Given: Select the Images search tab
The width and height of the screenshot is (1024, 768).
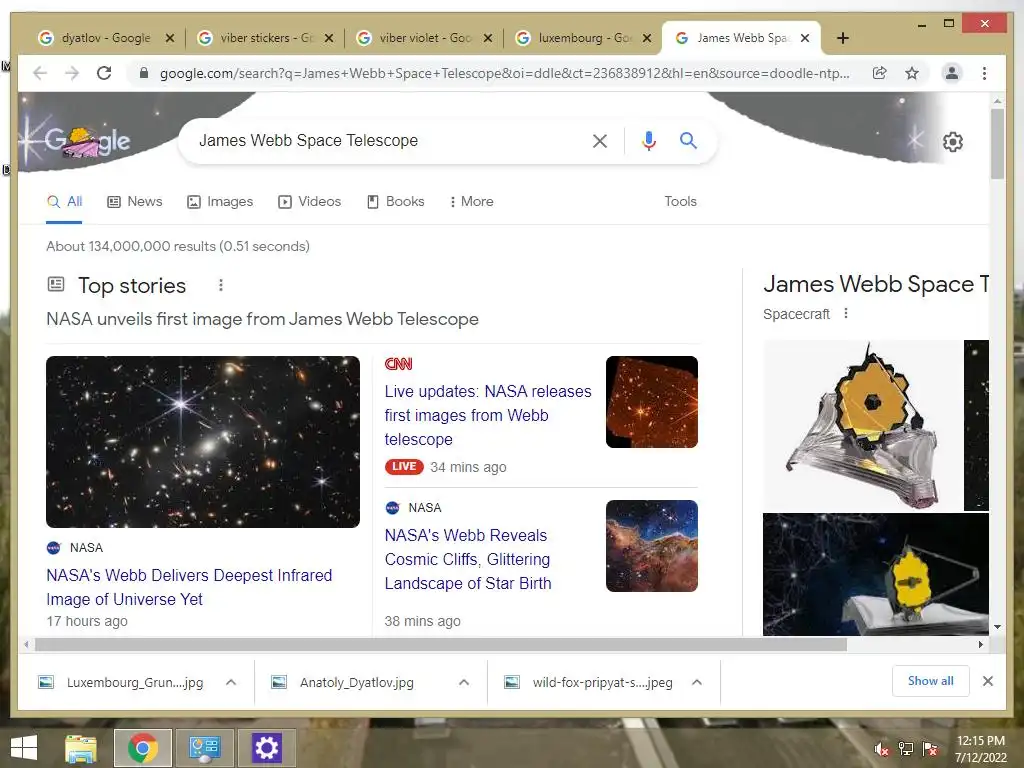Looking at the screenshot, I should 220,202.
